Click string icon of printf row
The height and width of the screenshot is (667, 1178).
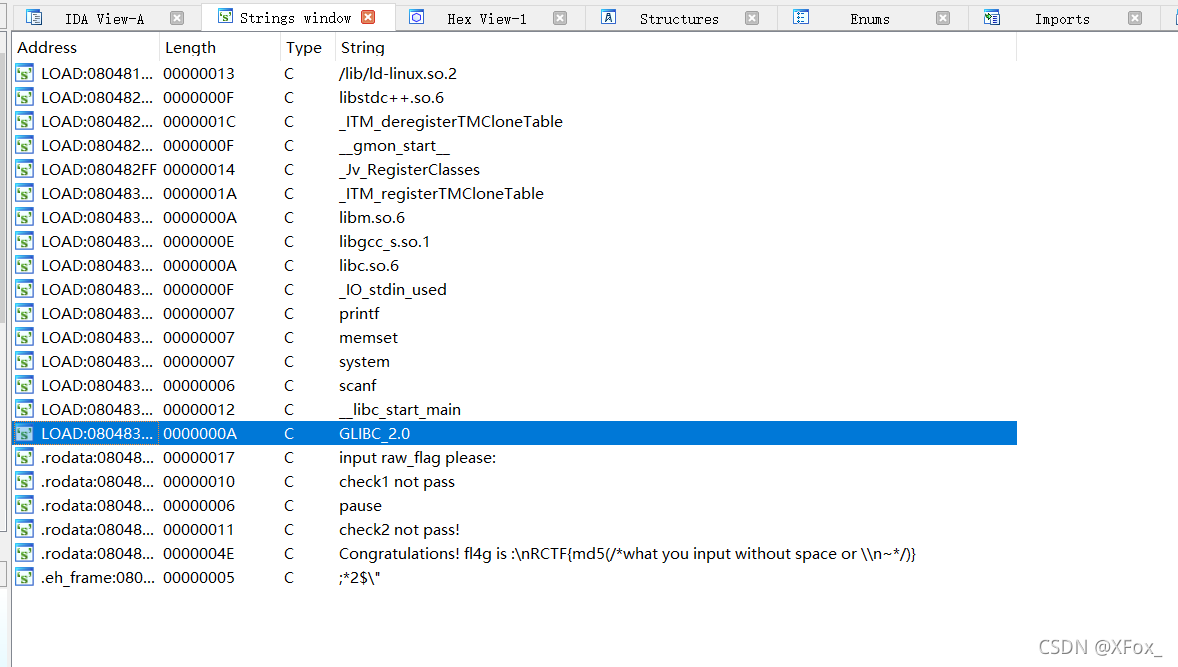click(x=25, y=314)
